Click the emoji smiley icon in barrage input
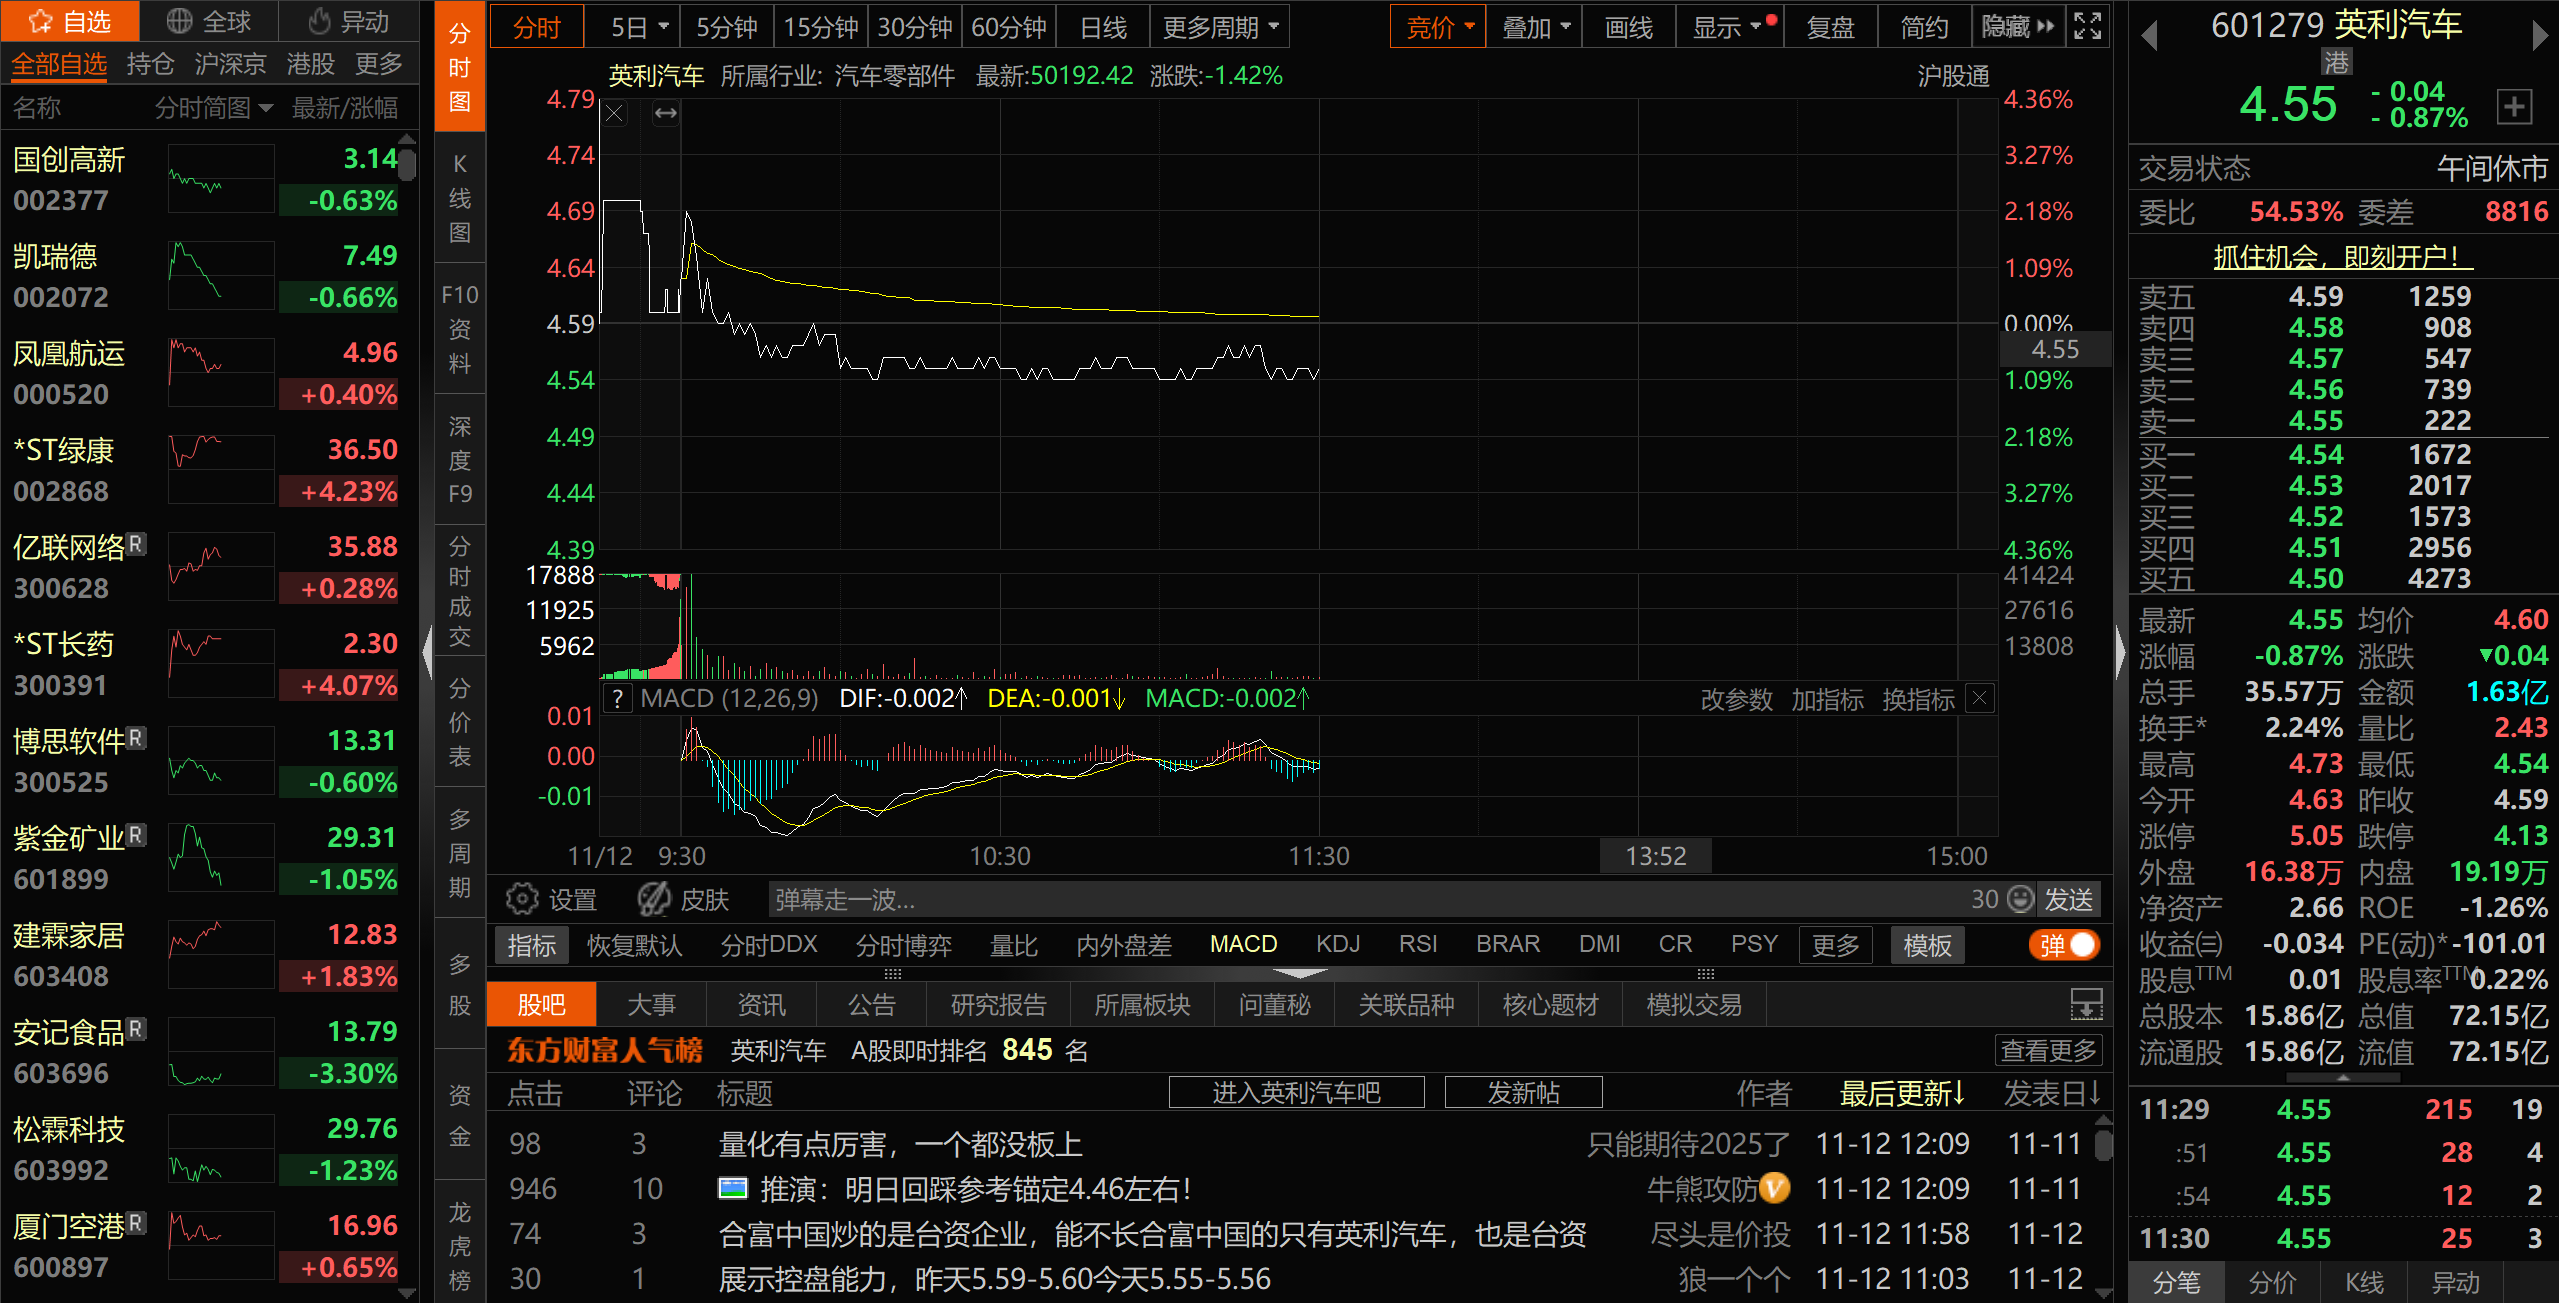Viewport: 2559px width, 1303px height. pos(2021,899)
